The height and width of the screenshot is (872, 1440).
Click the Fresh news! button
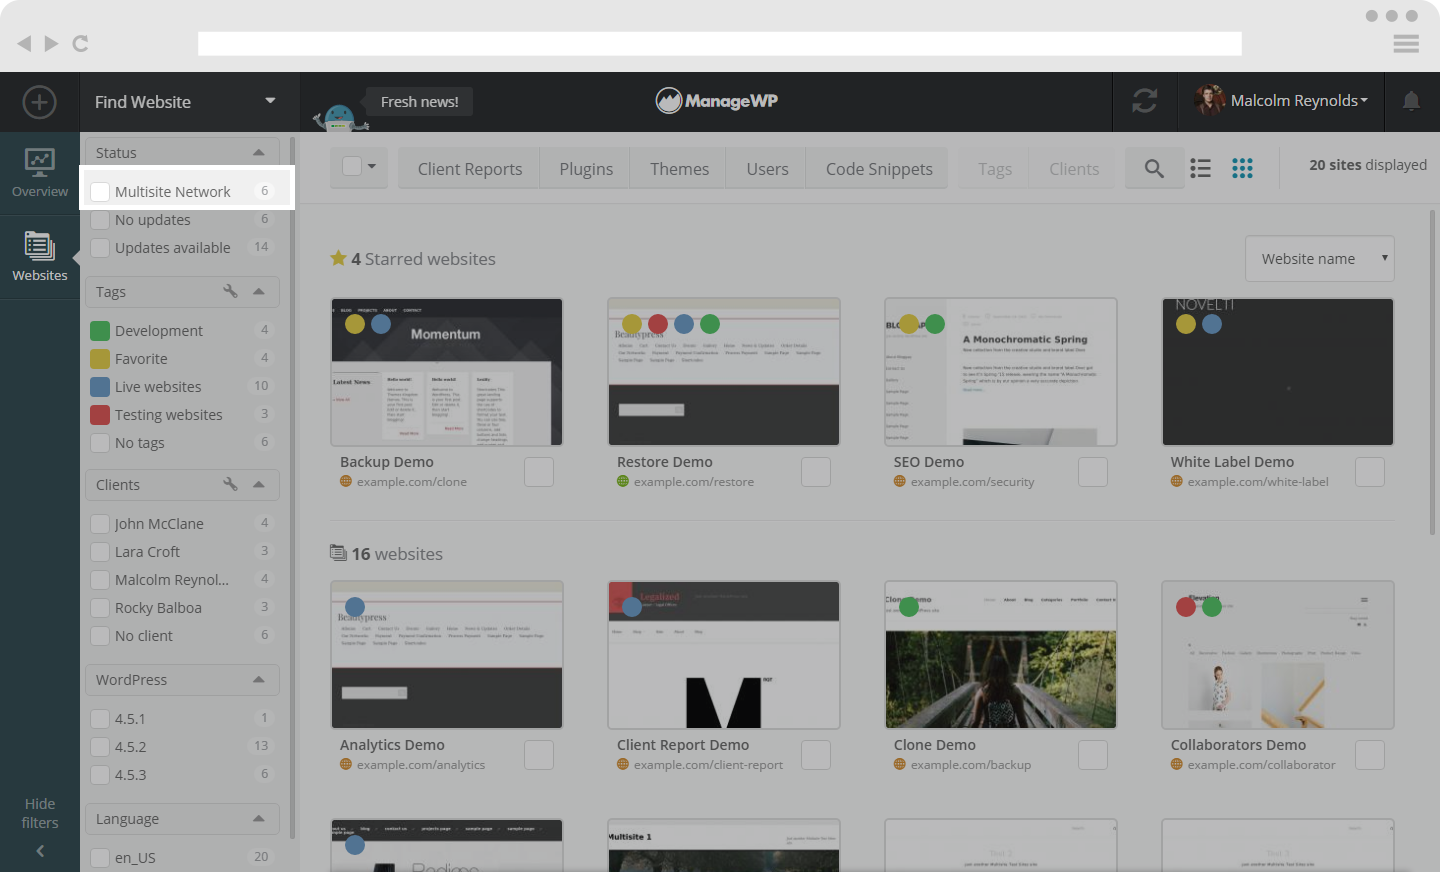pyautogui.click(x=419, y=102)
